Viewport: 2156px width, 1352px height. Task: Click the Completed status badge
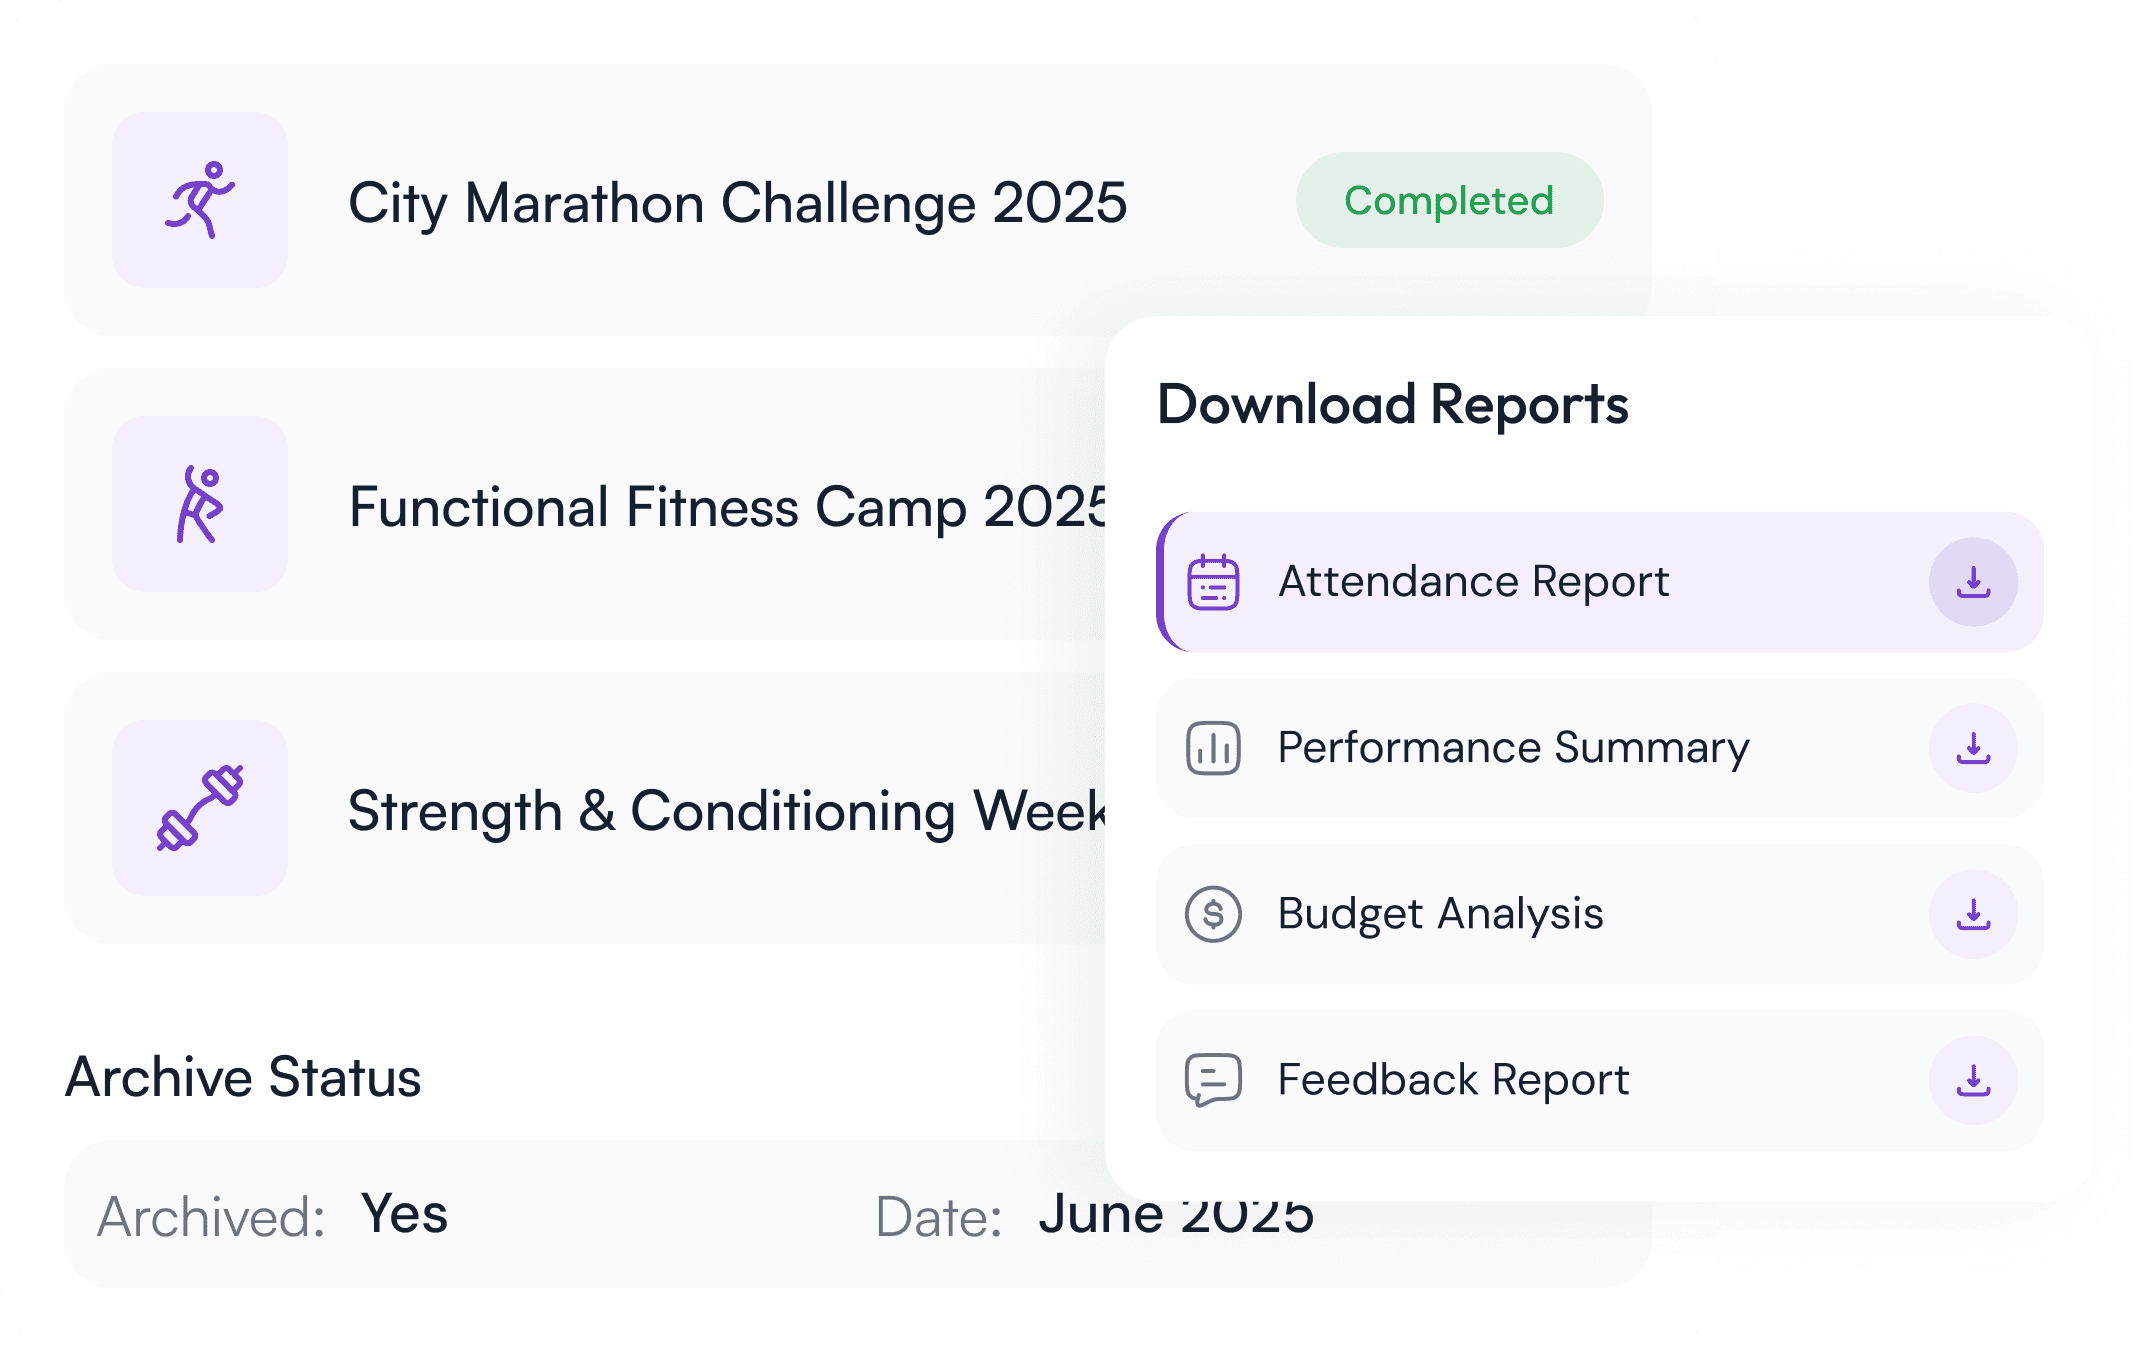click(x=1449, y=200)
